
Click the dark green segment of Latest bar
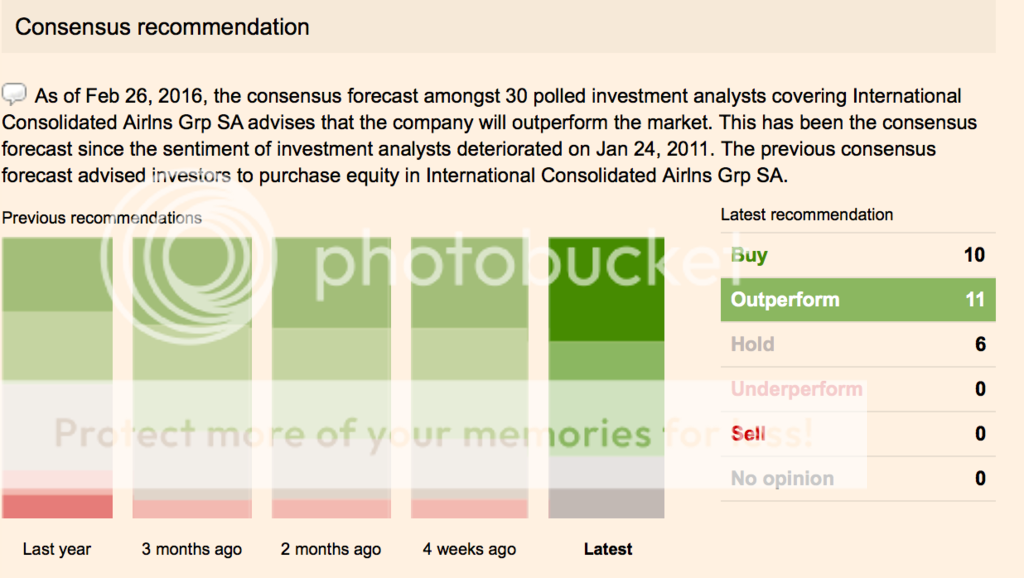pos(606,289)
